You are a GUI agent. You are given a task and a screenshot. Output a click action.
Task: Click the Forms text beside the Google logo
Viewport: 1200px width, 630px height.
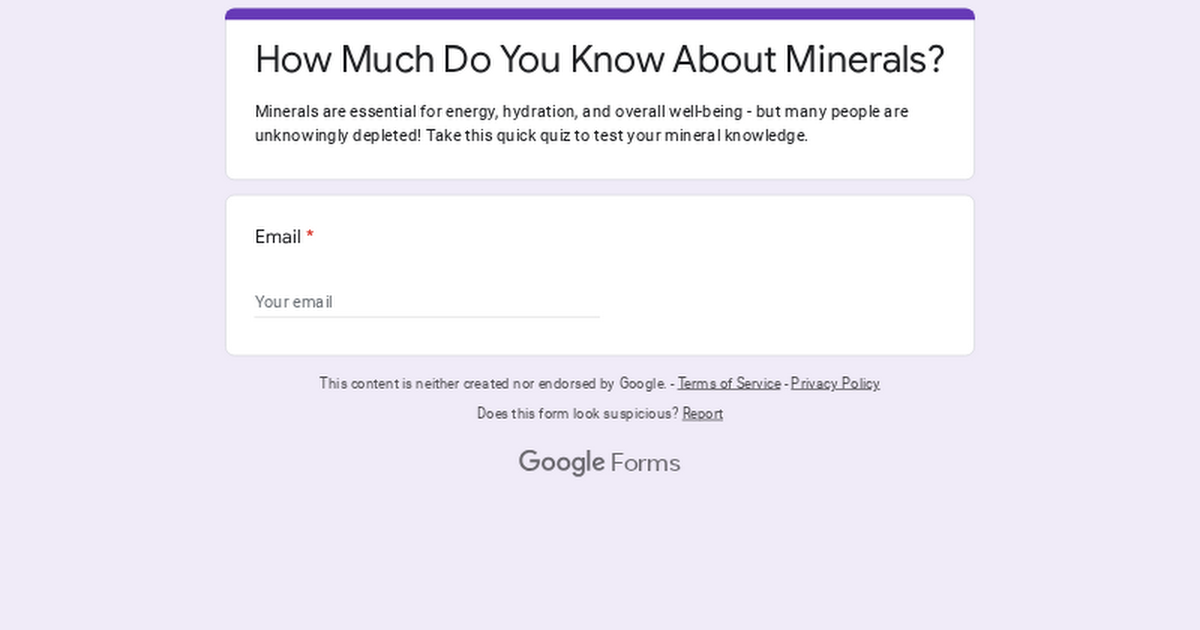coord(645,462)
